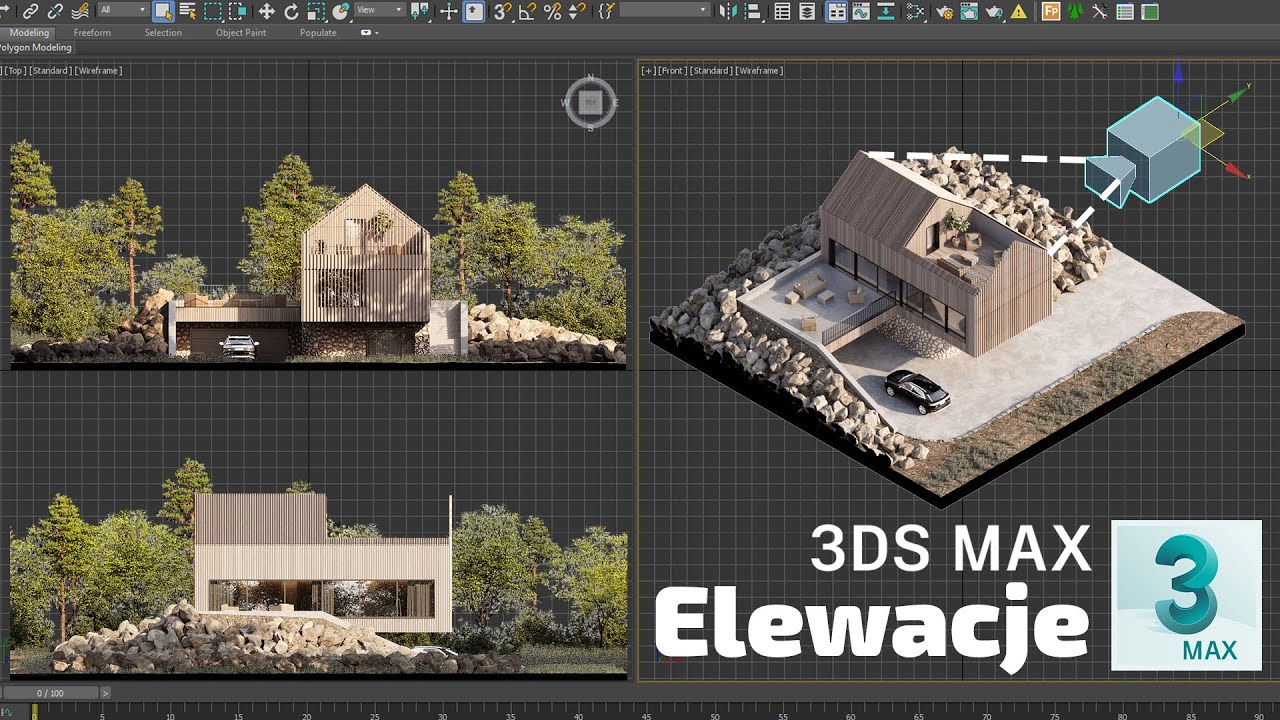Open the Populate ribbon tab
1280x720 pixels.
point(317,33)
